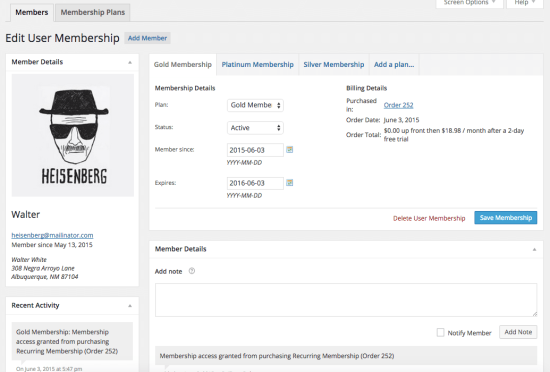
Task: Select the Platinum Membership tab
Action: (x=257, y=65)
